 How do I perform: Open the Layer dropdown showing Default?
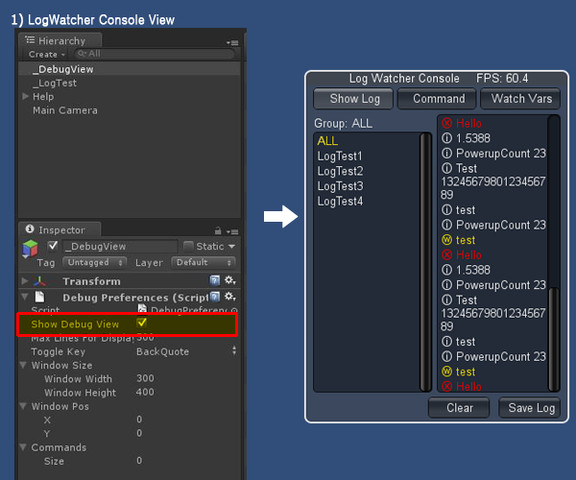click(203, 262)
